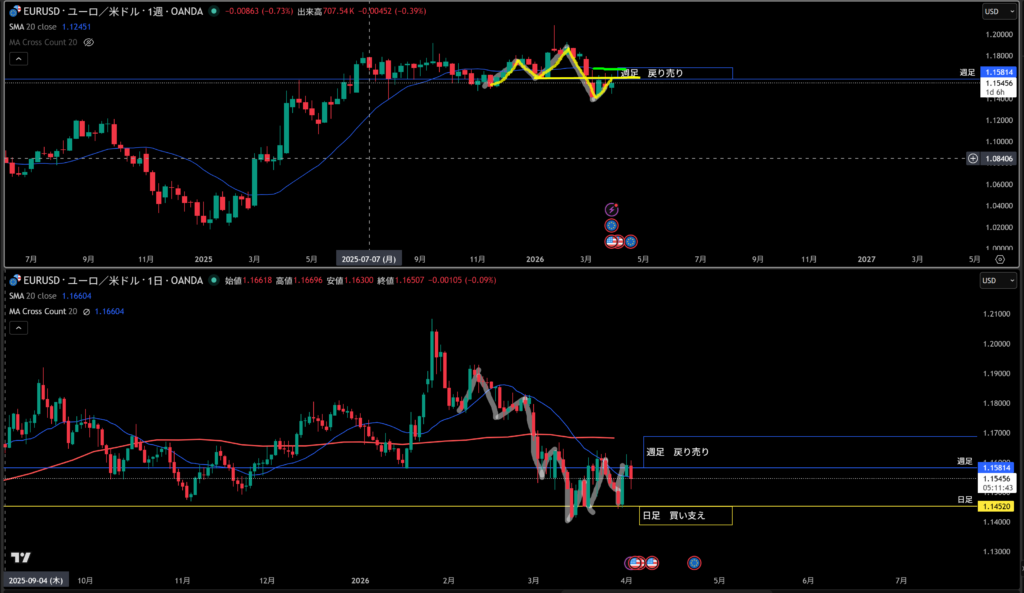Select the SMA 20 close legend in the daily chart

[x=33, y=297]
